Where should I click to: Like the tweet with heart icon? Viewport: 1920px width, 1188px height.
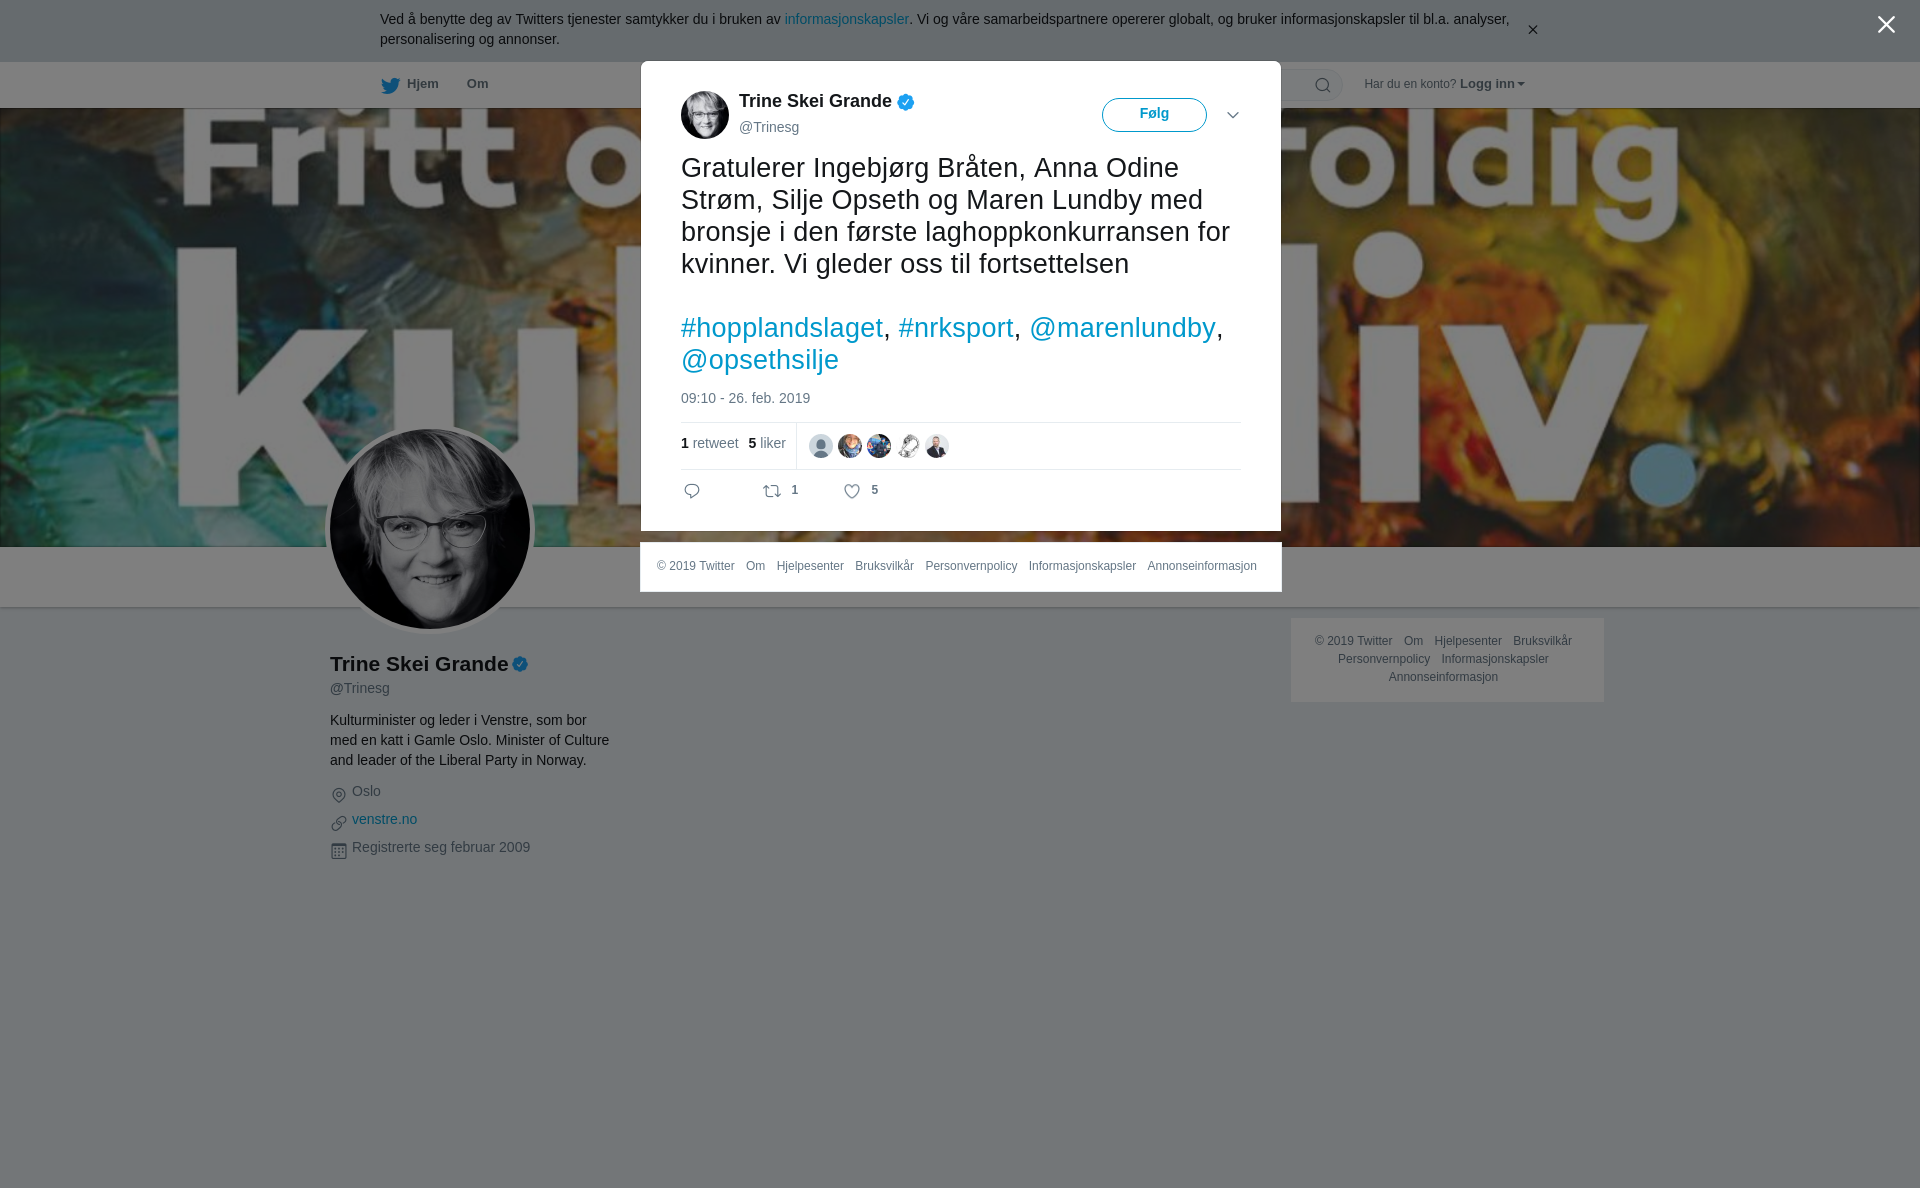[852, 491]
